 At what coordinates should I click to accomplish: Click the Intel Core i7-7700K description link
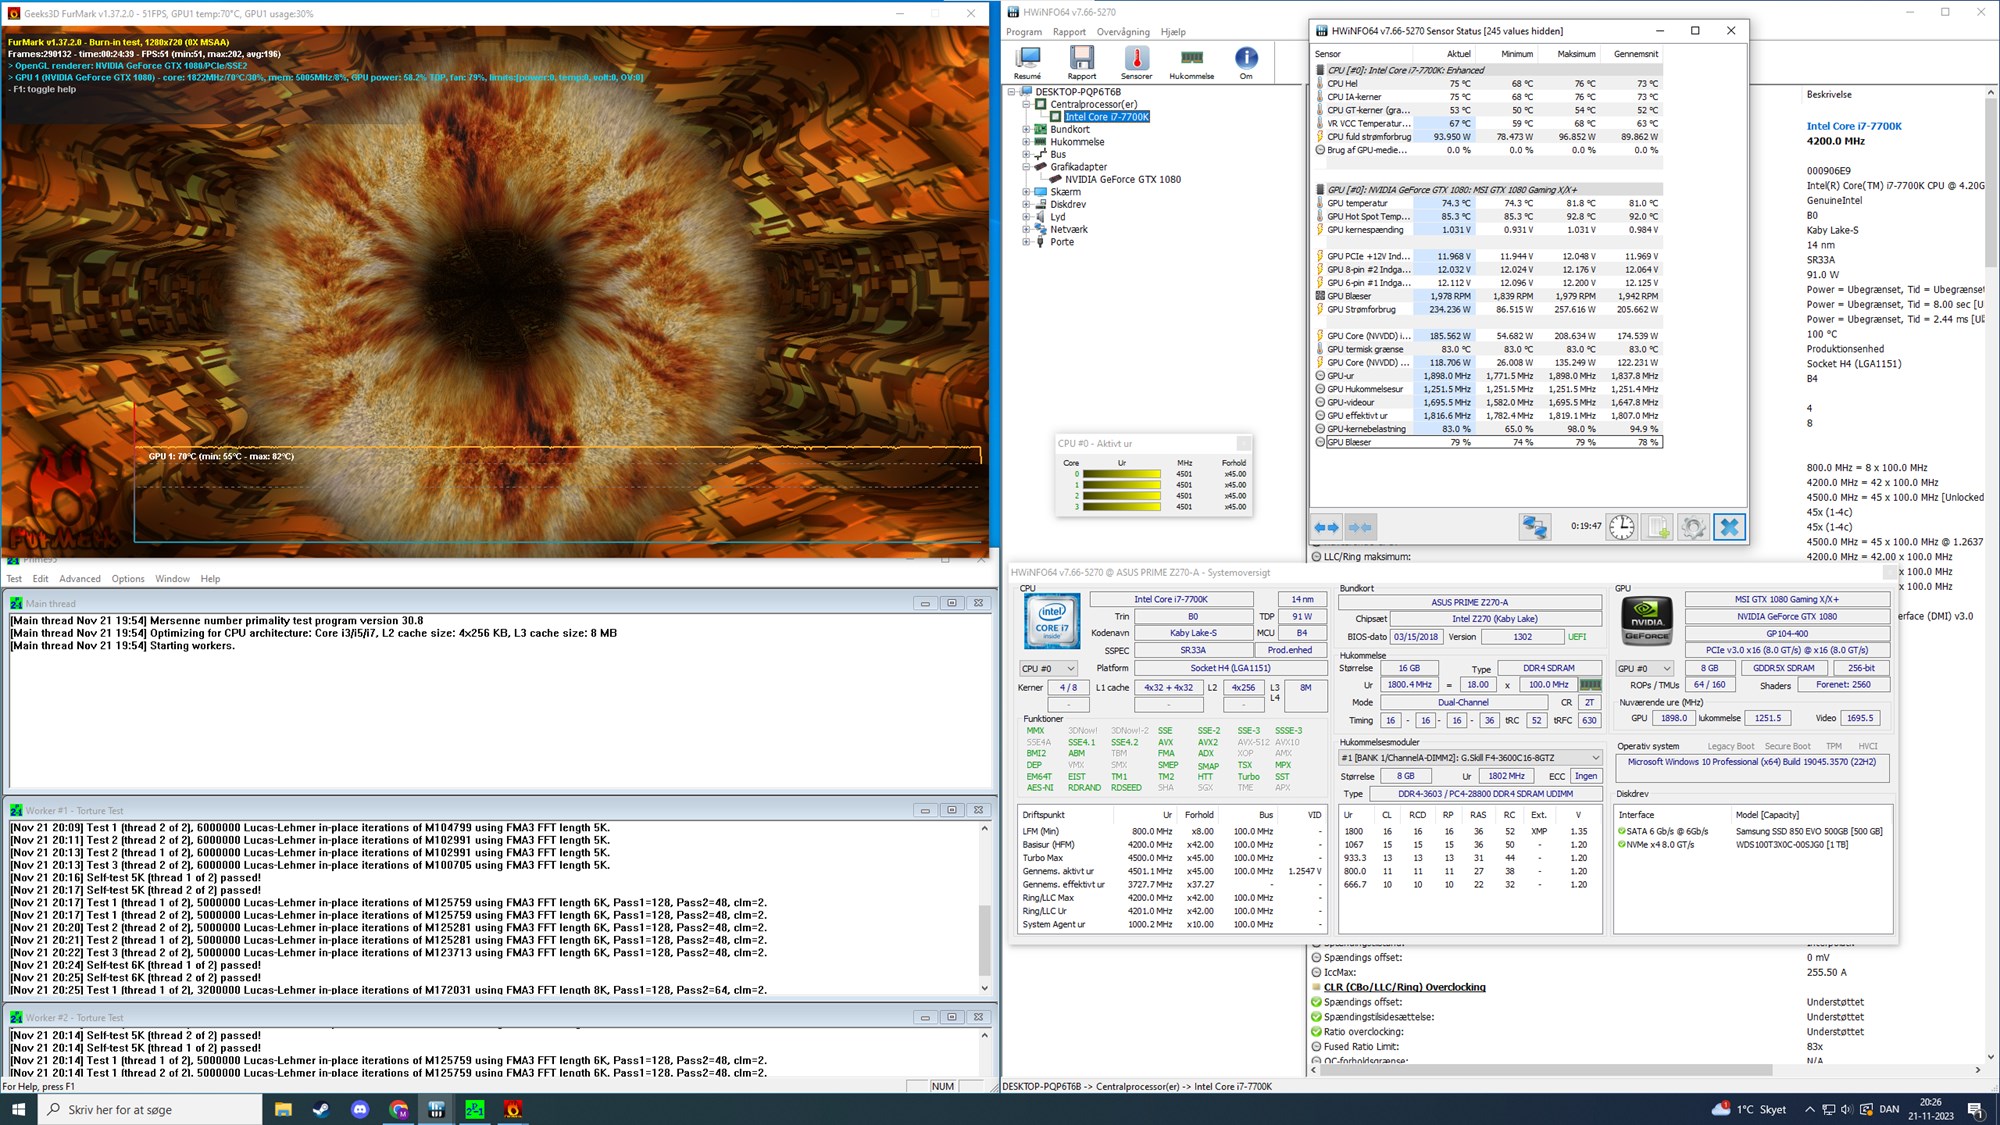click(1854, 126)
